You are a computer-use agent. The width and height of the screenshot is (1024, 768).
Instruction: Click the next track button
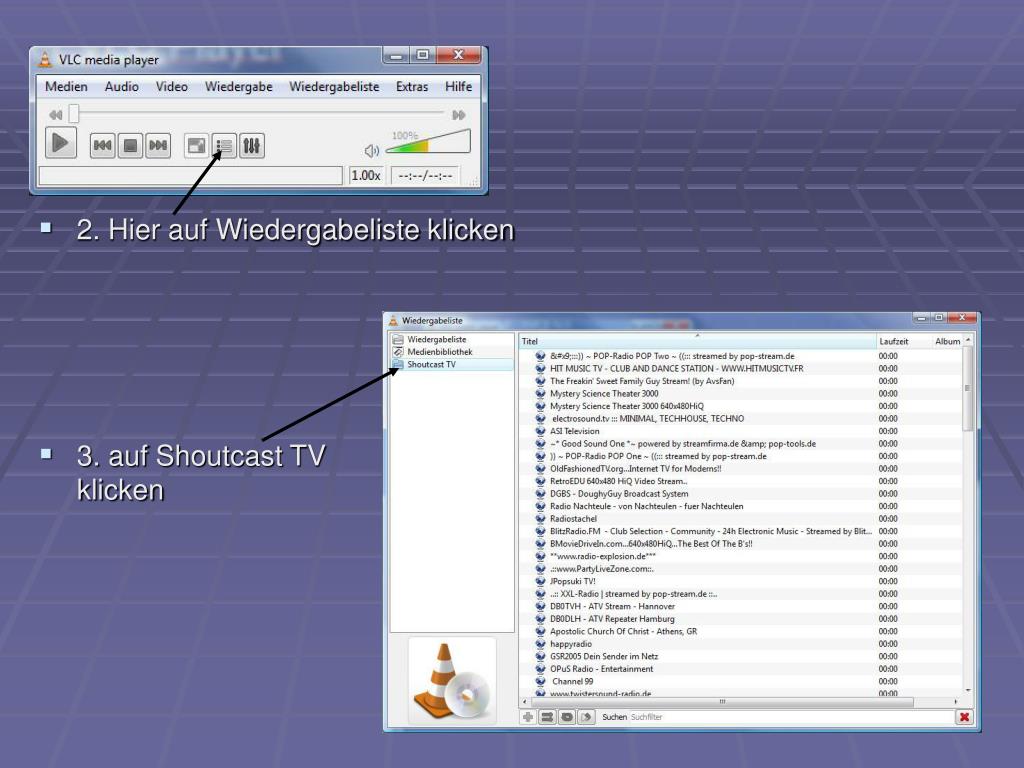pyautogui.click(x=158, y=146)
